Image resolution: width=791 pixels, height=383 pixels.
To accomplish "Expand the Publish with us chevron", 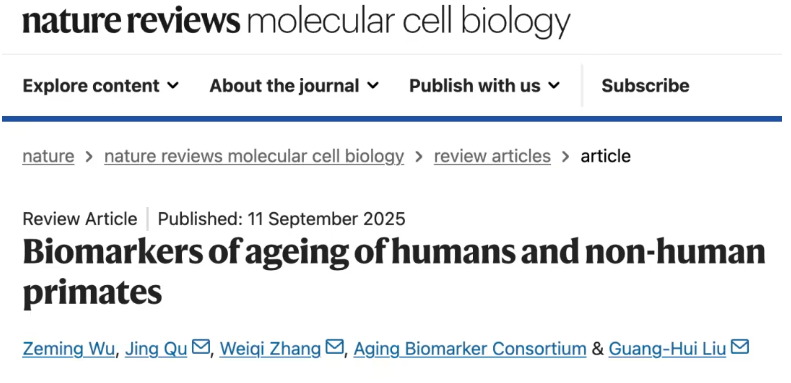I will click(x=554, y=86).
